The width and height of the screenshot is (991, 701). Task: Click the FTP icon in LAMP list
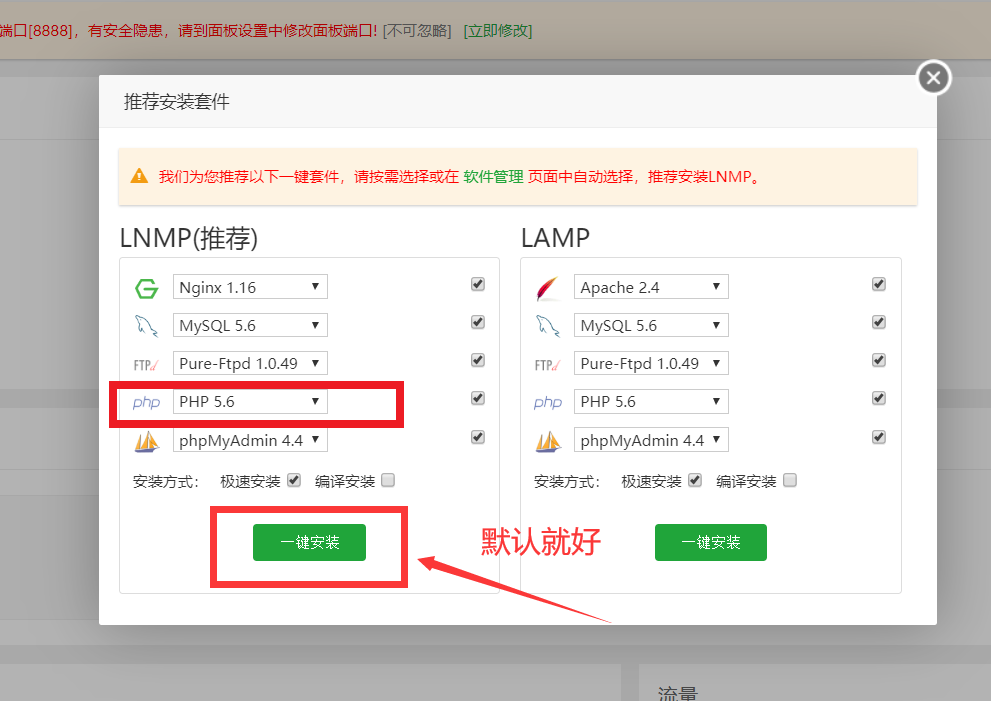tap(547, 365)
